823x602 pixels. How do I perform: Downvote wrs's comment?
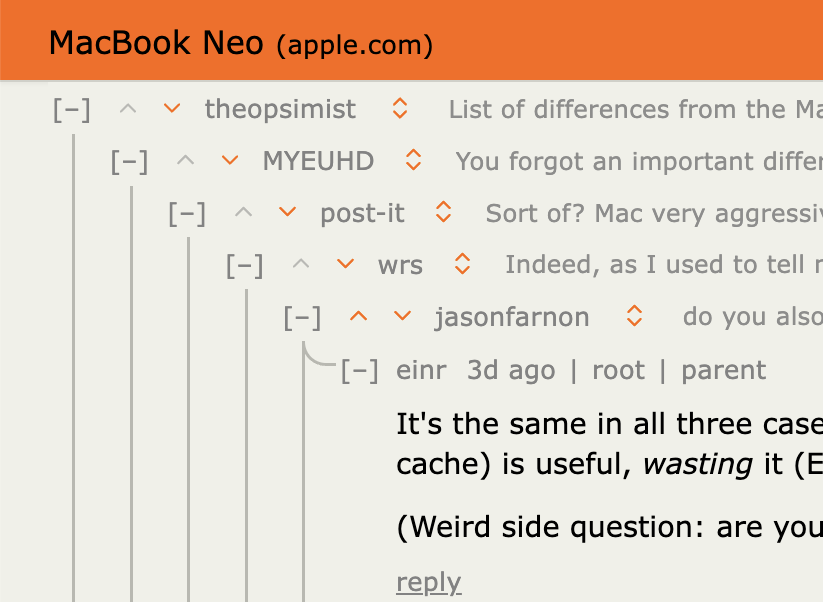tap(344, 265)
